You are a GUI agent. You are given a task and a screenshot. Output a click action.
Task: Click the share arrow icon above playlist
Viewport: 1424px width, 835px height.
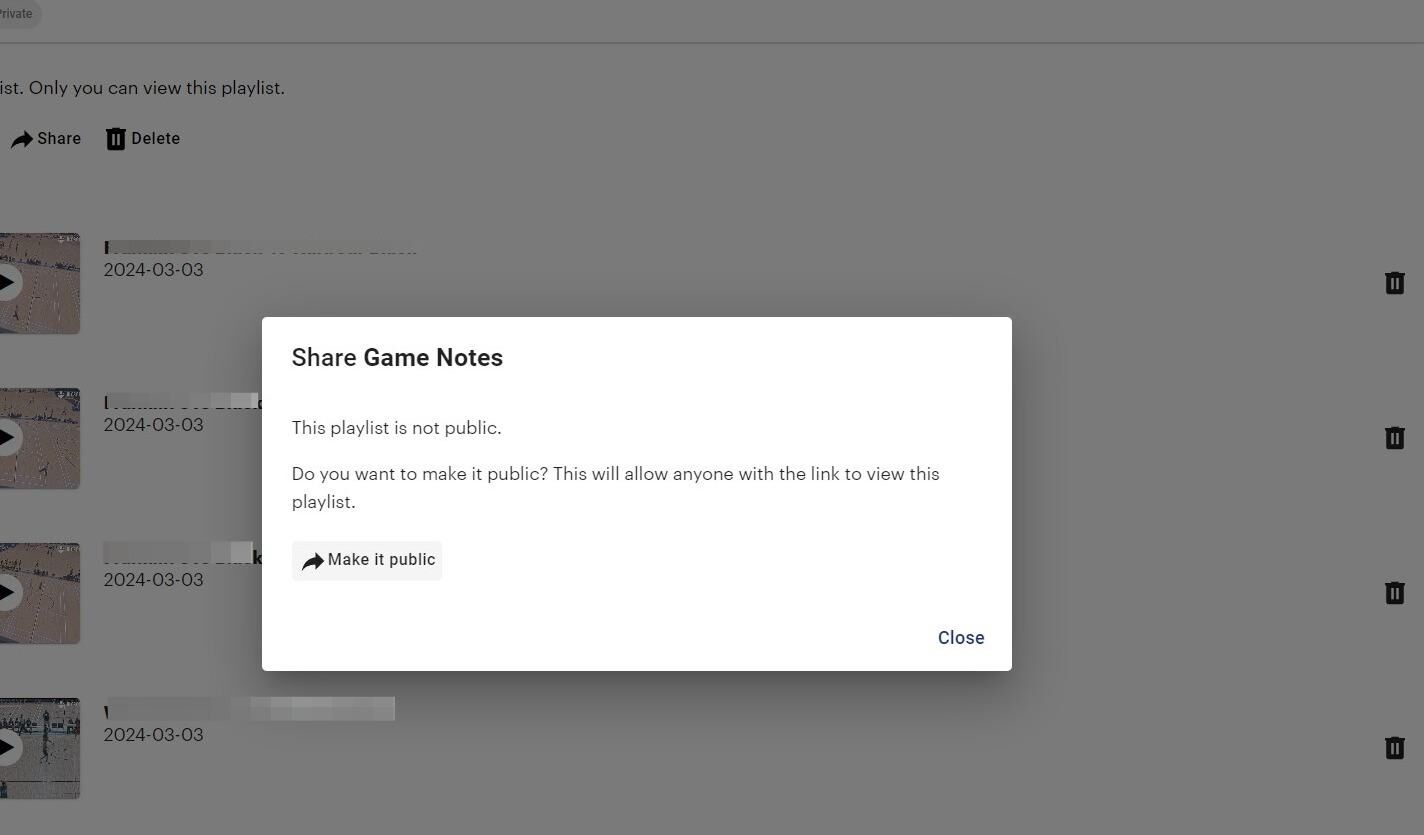22,140
